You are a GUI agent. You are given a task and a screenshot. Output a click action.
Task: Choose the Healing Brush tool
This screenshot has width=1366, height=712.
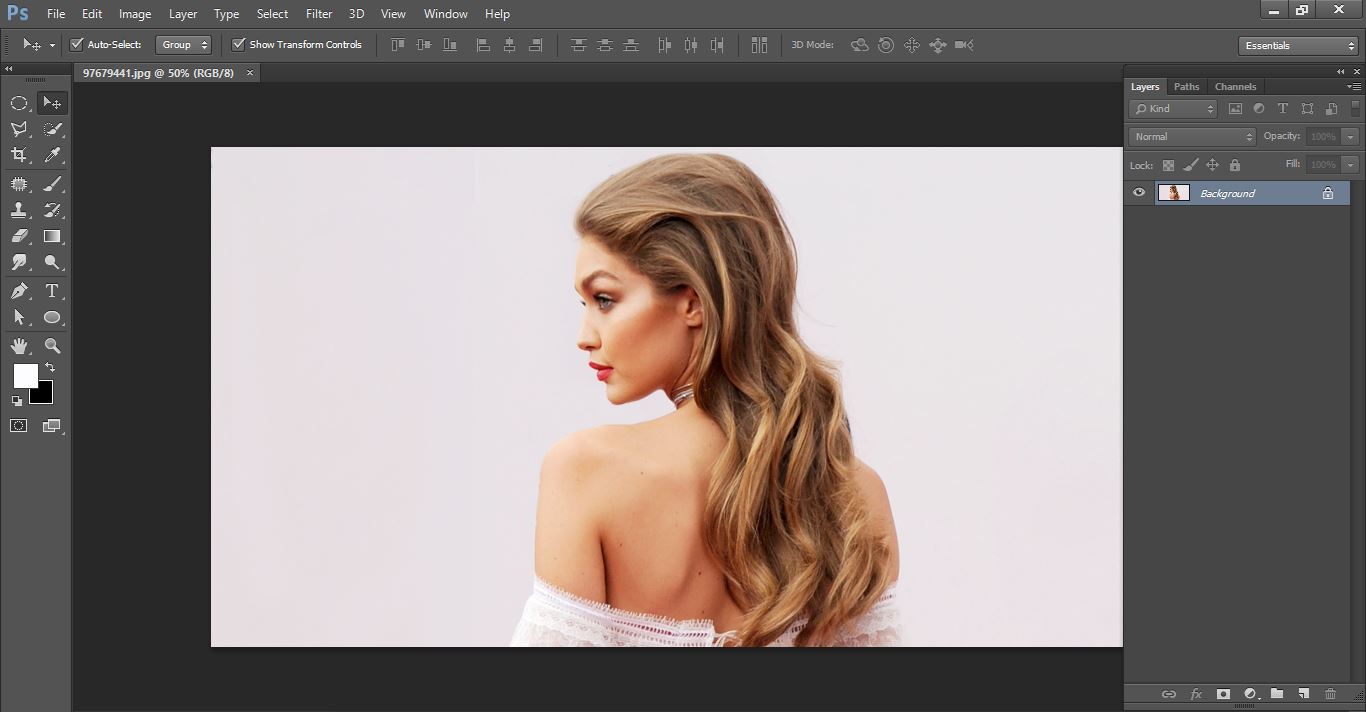click(20, 183)
